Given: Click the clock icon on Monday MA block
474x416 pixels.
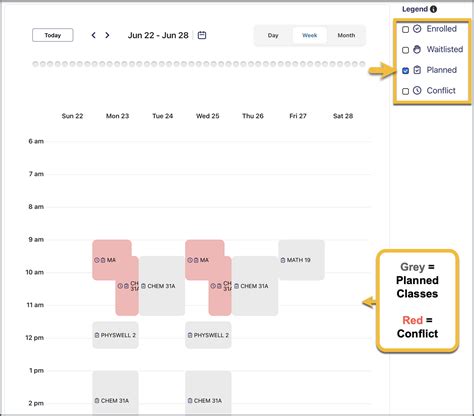Looking at the screenshot, I should click(x=97, y=260).
